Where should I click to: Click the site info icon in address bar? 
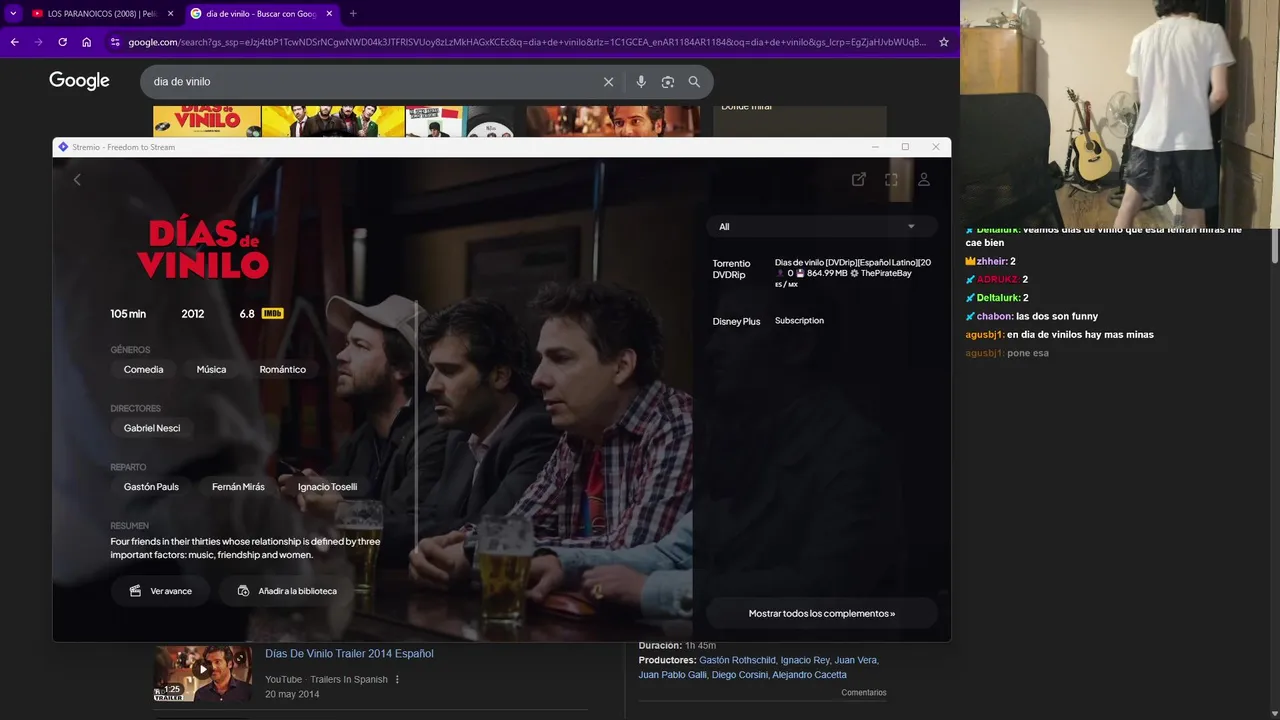(115, 42)
